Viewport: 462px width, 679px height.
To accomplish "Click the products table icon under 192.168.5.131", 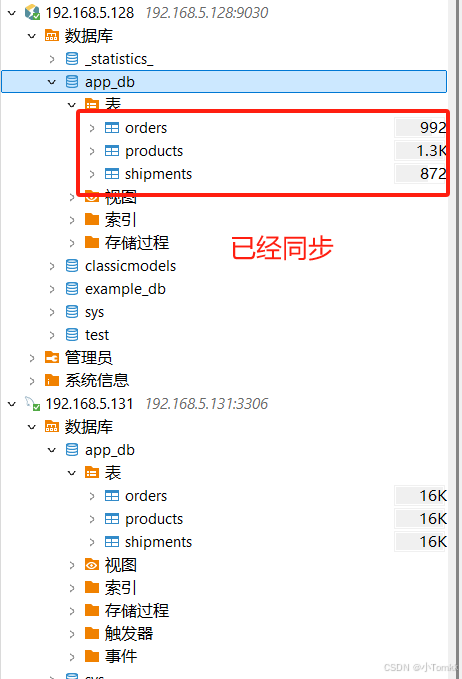I will pyautogui.click(x=112, y=518).
